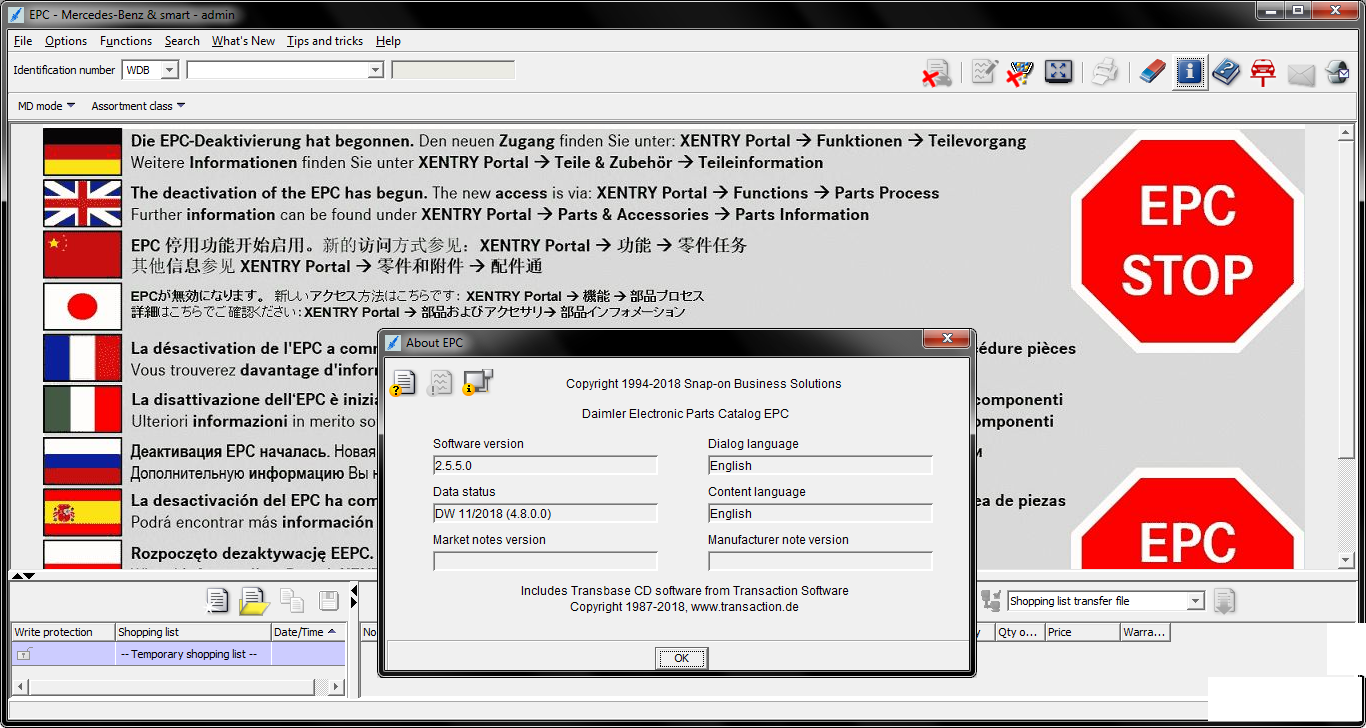This screenshot has height=728, width=1366.
Task: Open the Tips and tricks menu
Action: click(x=325, y=41)
